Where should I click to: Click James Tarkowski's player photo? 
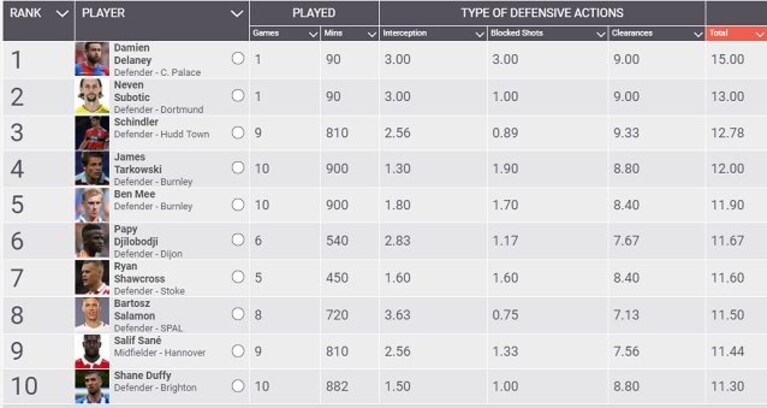tap(92, 168)
